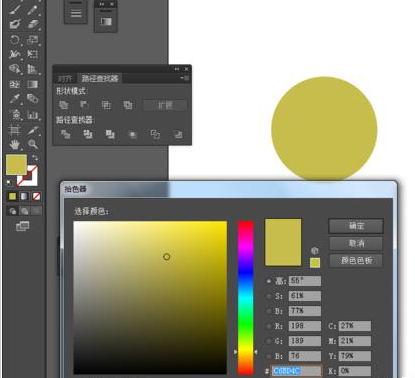Click Divide pathfinder icon
Viewport: 415px width, 378px height.
65,134
